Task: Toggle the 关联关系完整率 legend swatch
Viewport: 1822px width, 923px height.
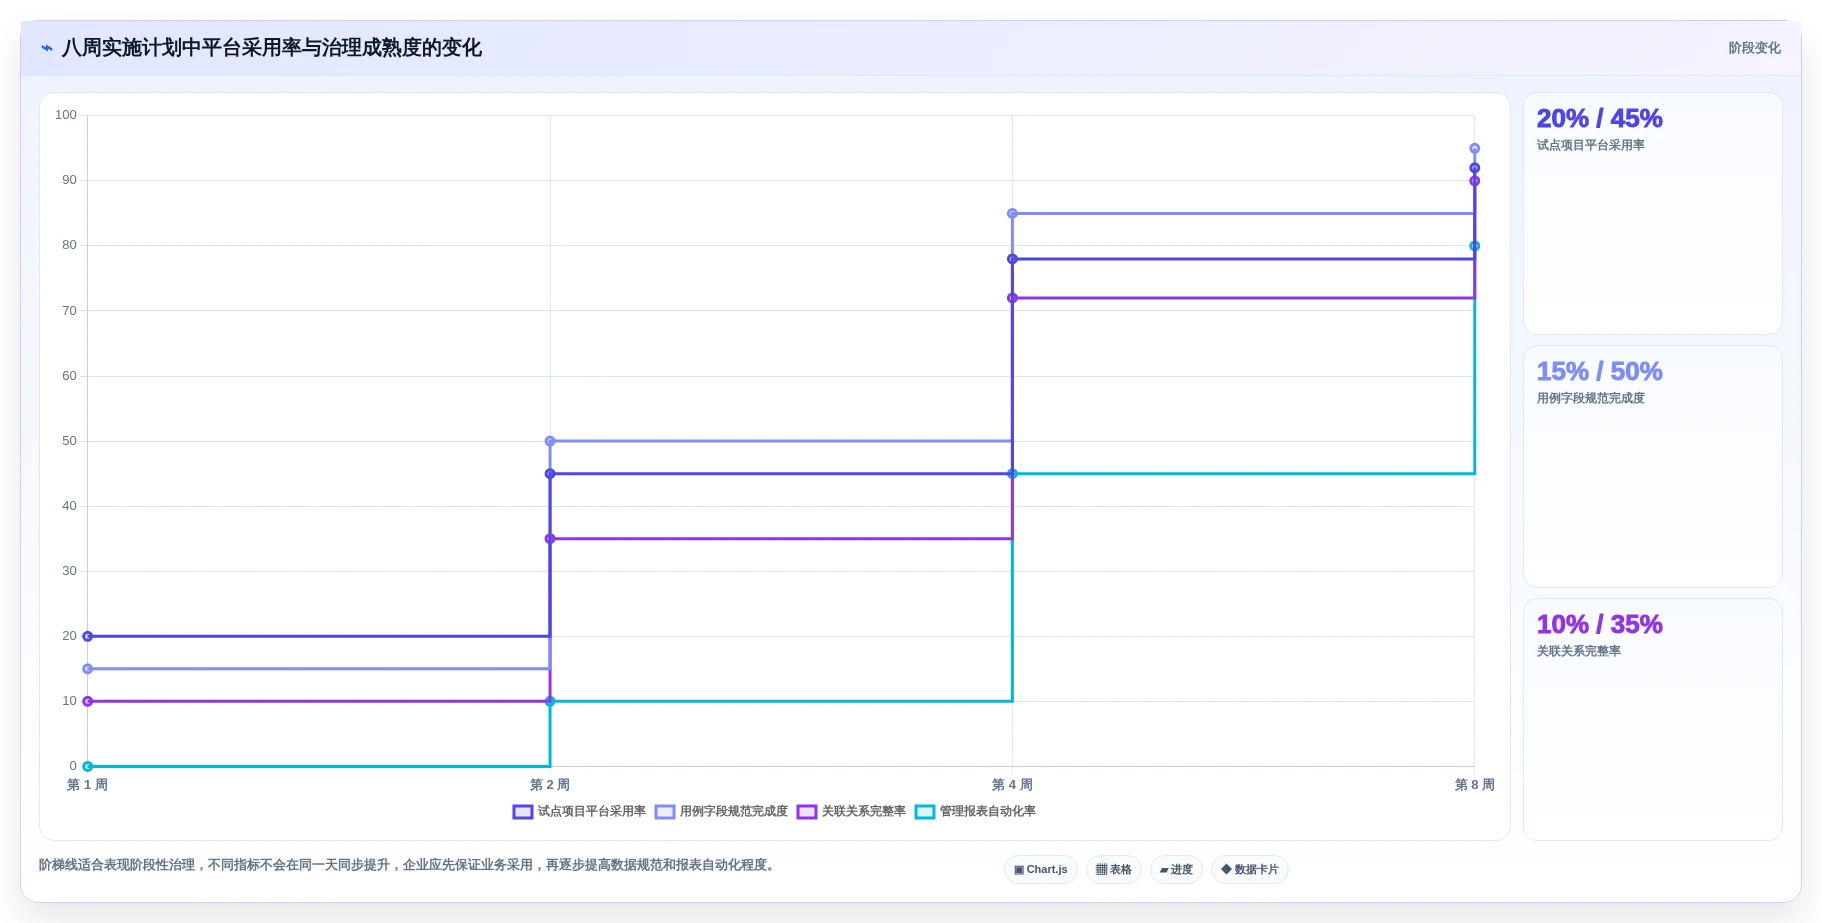Action: click(807, 812)
